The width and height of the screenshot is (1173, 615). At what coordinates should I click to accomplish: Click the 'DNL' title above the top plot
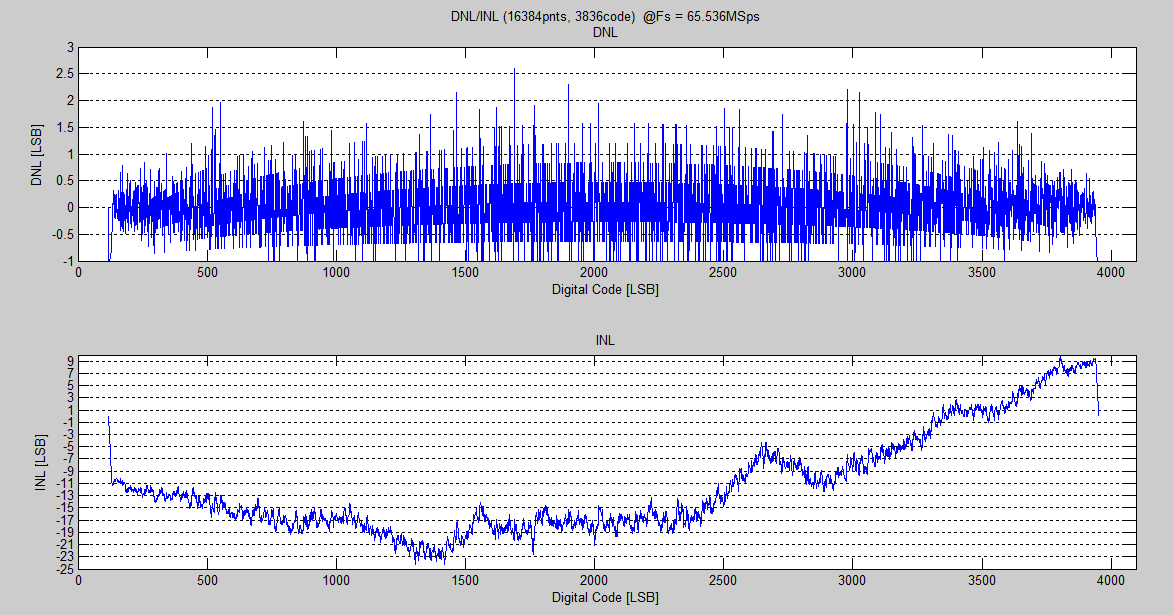pos(605,32)
